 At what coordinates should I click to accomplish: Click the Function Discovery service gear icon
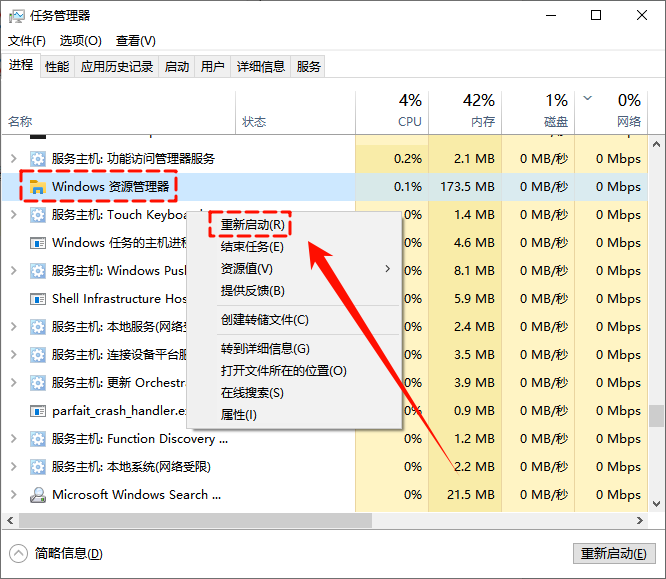pyautogui.click(x=38, y=438)
